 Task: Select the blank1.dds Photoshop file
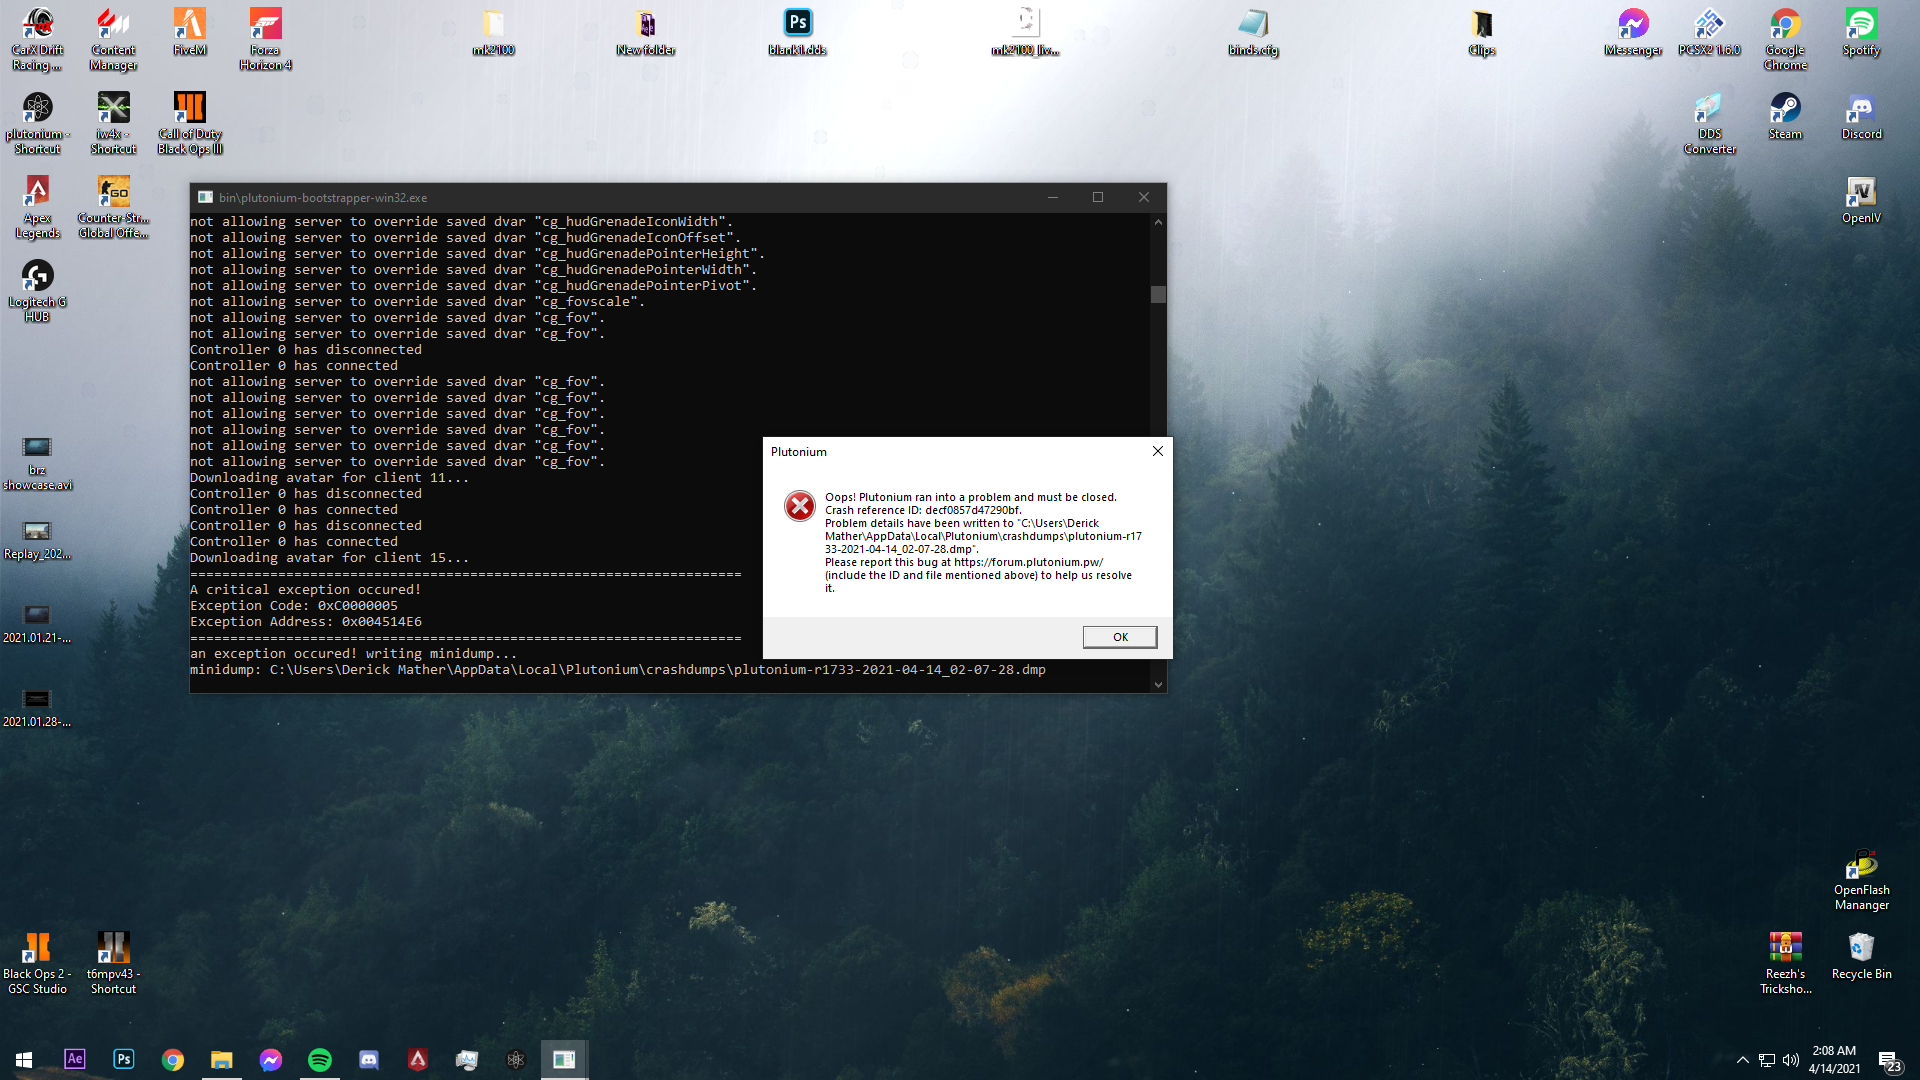[x=798, y=33]
